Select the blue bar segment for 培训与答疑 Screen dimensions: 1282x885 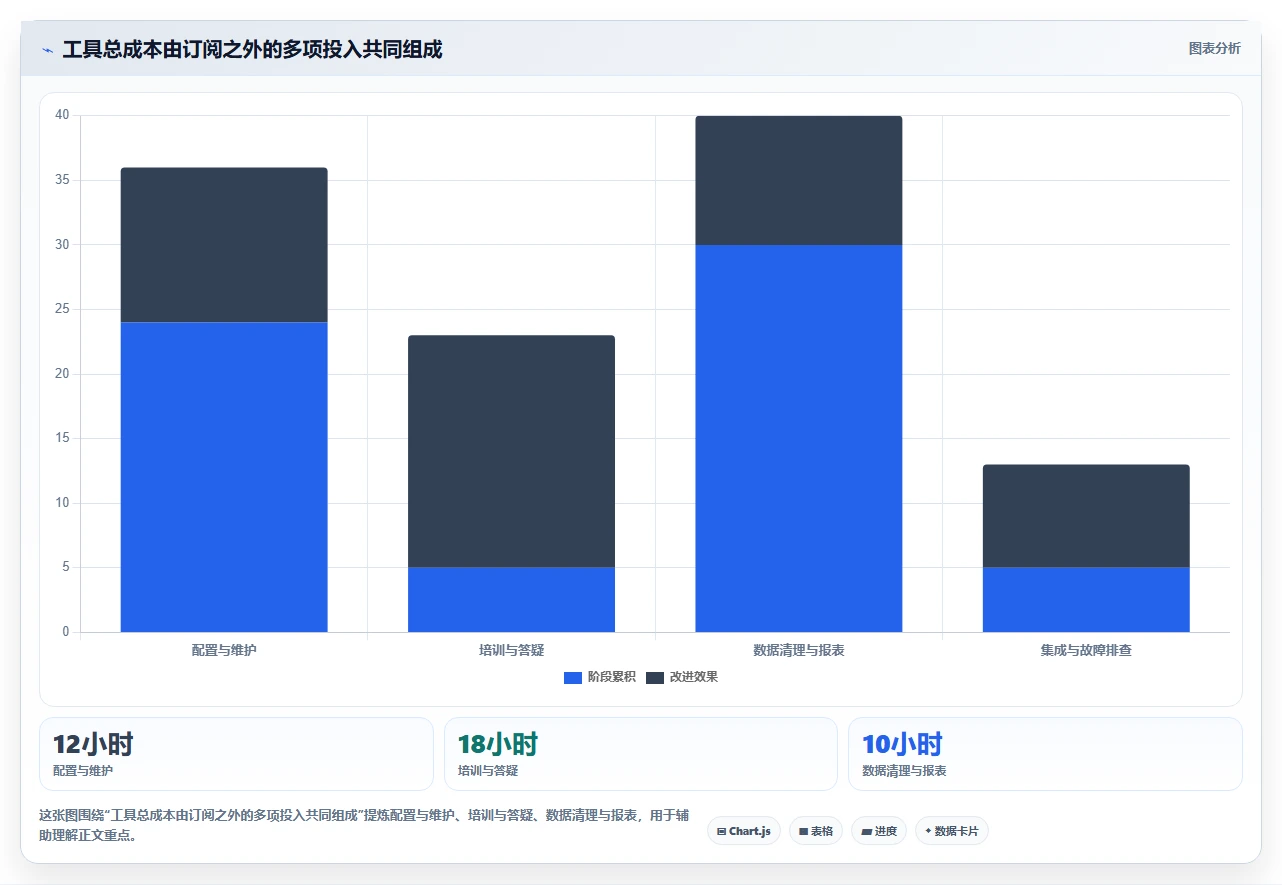[511, 600]
